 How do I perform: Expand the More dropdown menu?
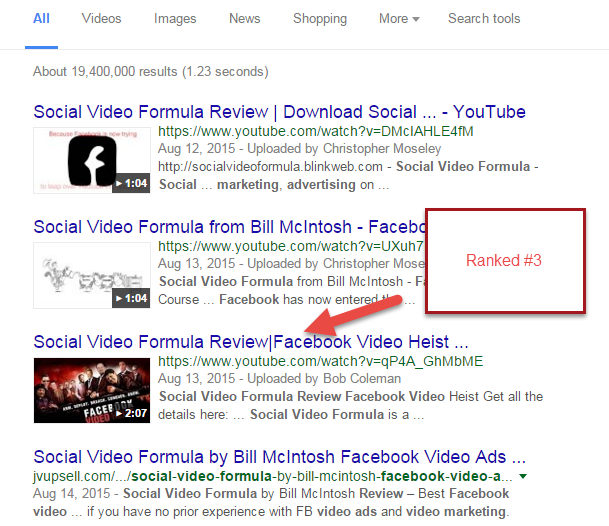[399, 19]
